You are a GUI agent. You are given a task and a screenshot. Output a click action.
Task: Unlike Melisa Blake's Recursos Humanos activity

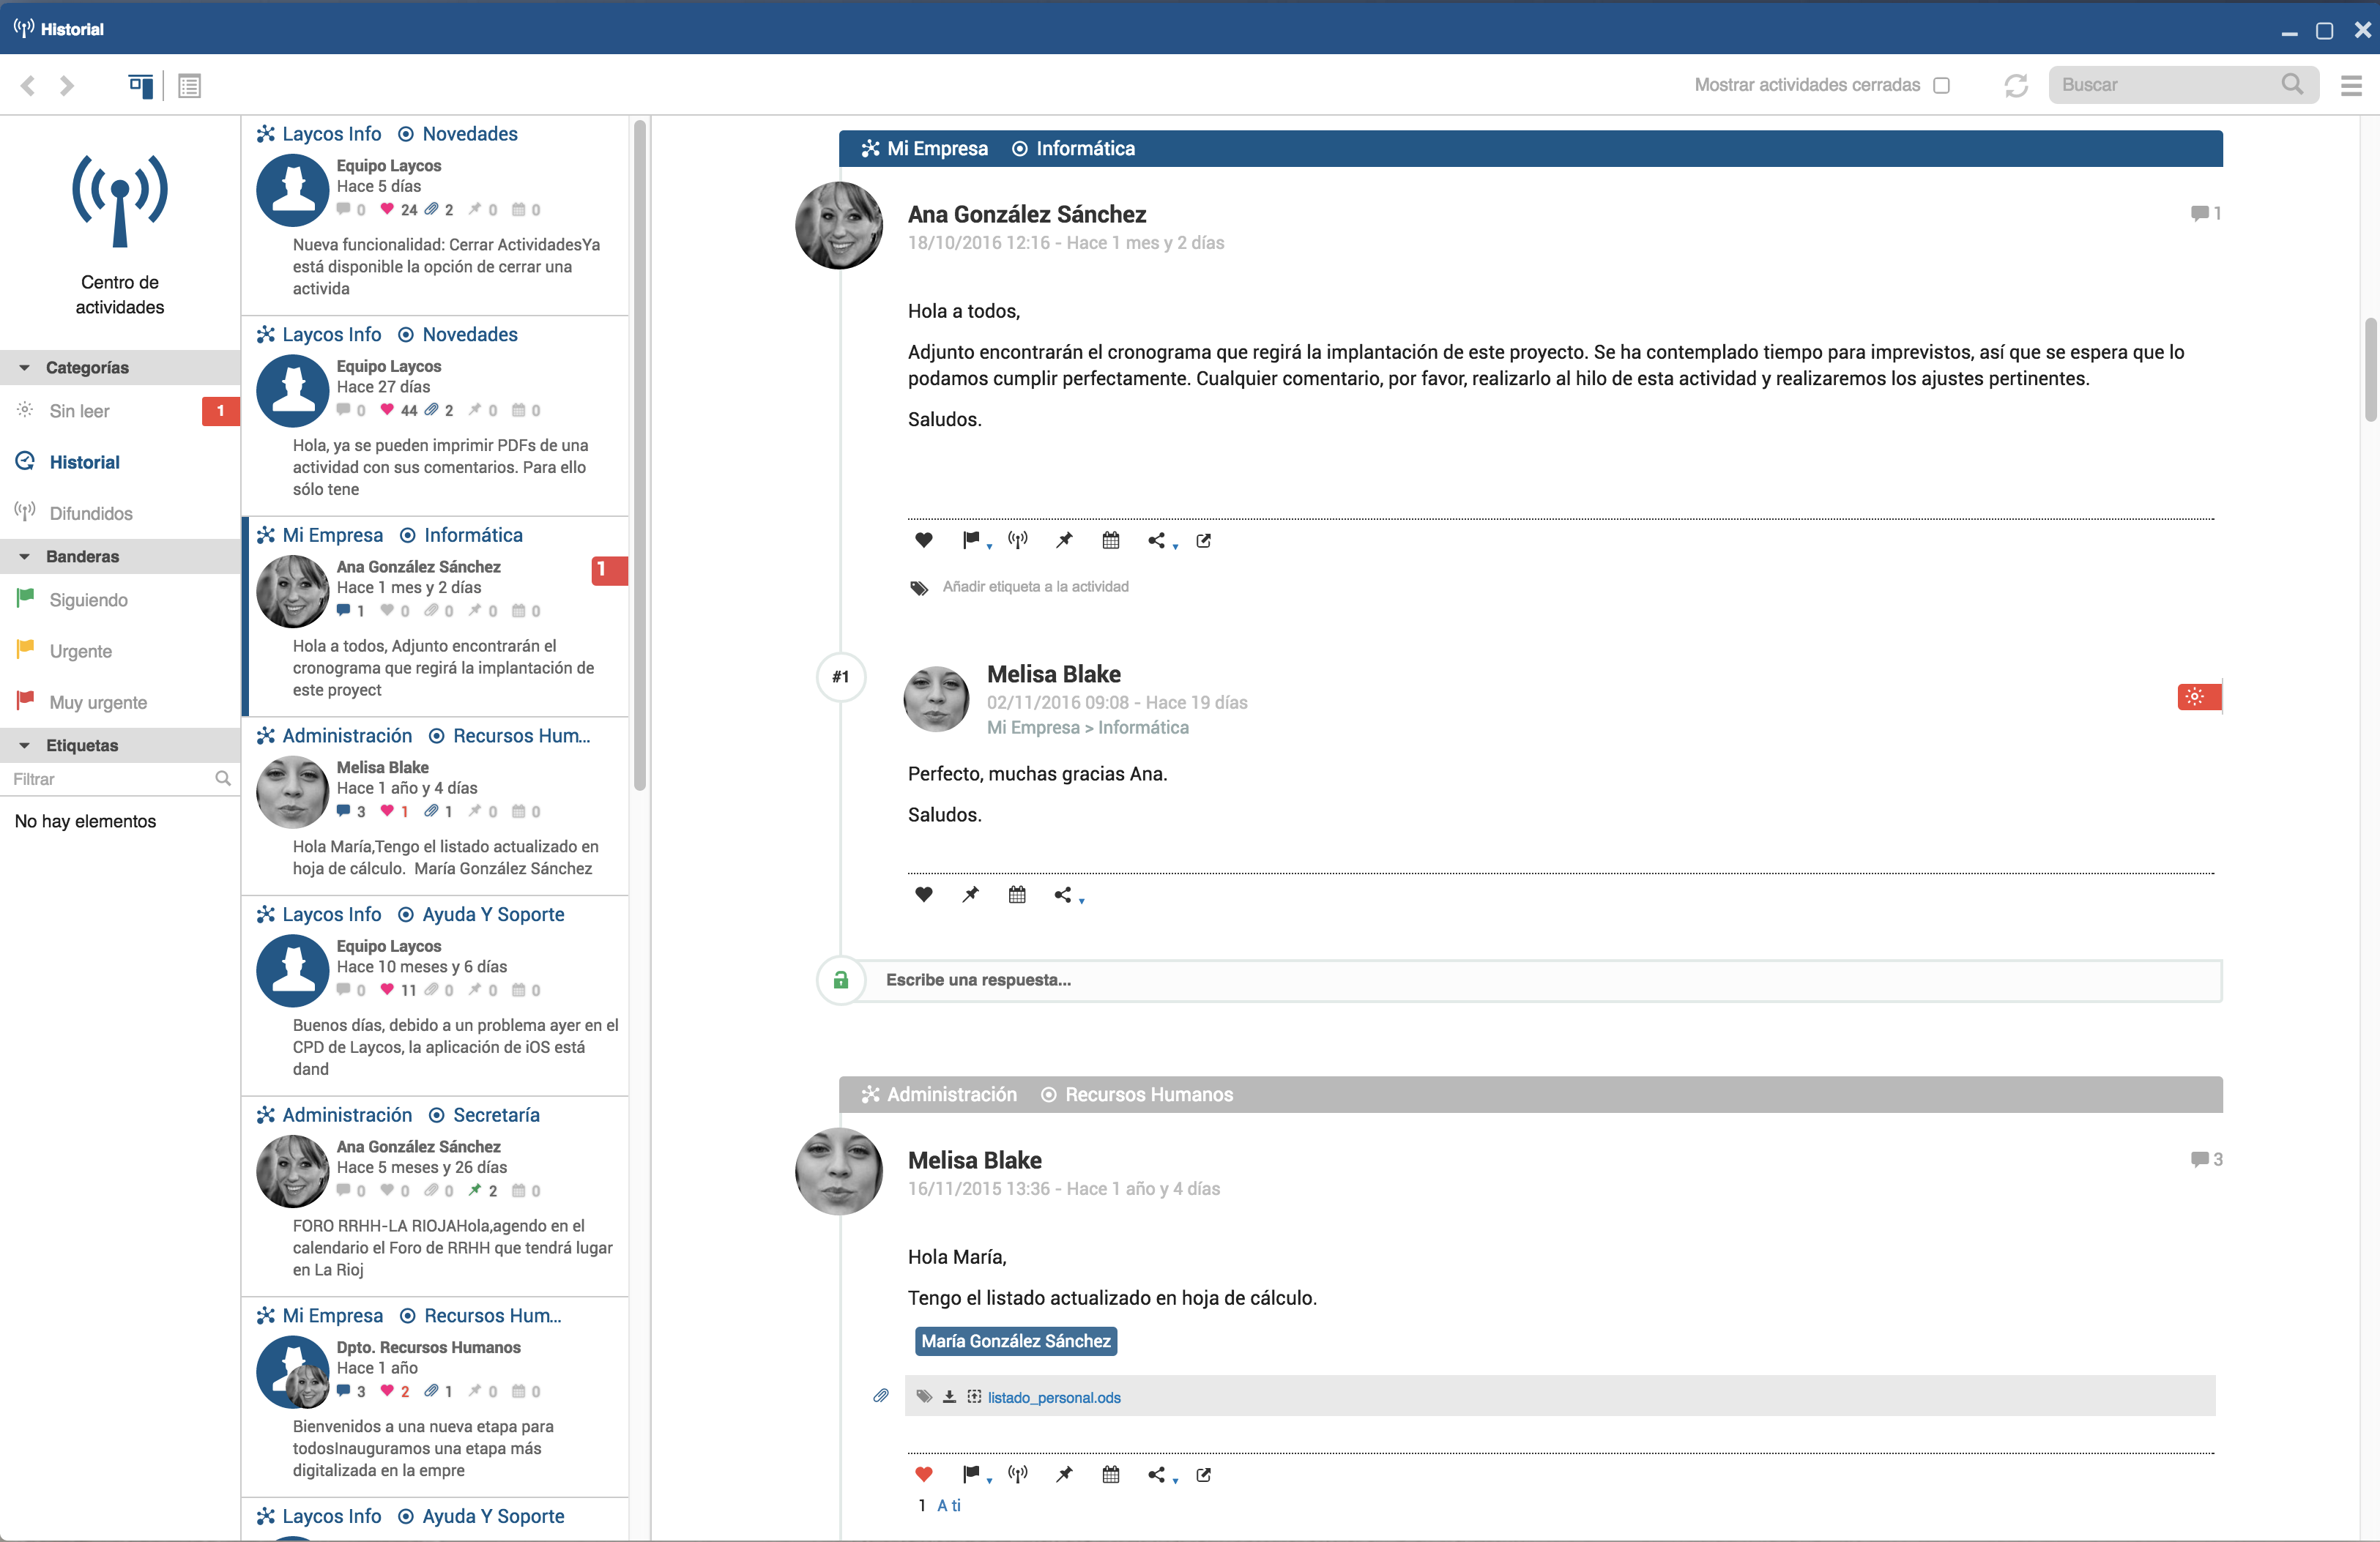(923, 1474)
